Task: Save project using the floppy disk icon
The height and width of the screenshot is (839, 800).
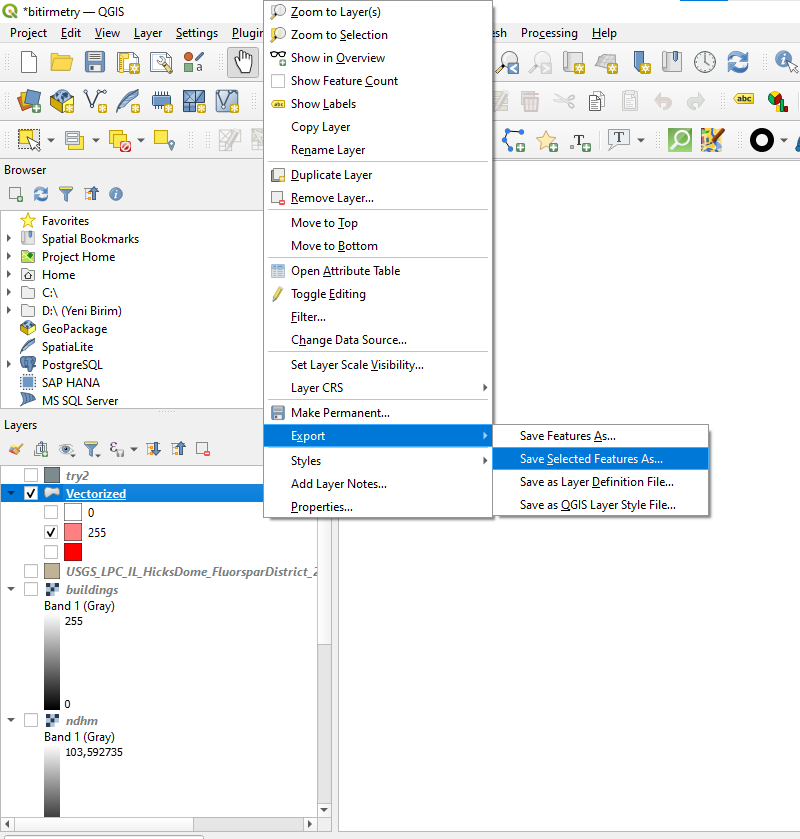Action: (95, 62)
